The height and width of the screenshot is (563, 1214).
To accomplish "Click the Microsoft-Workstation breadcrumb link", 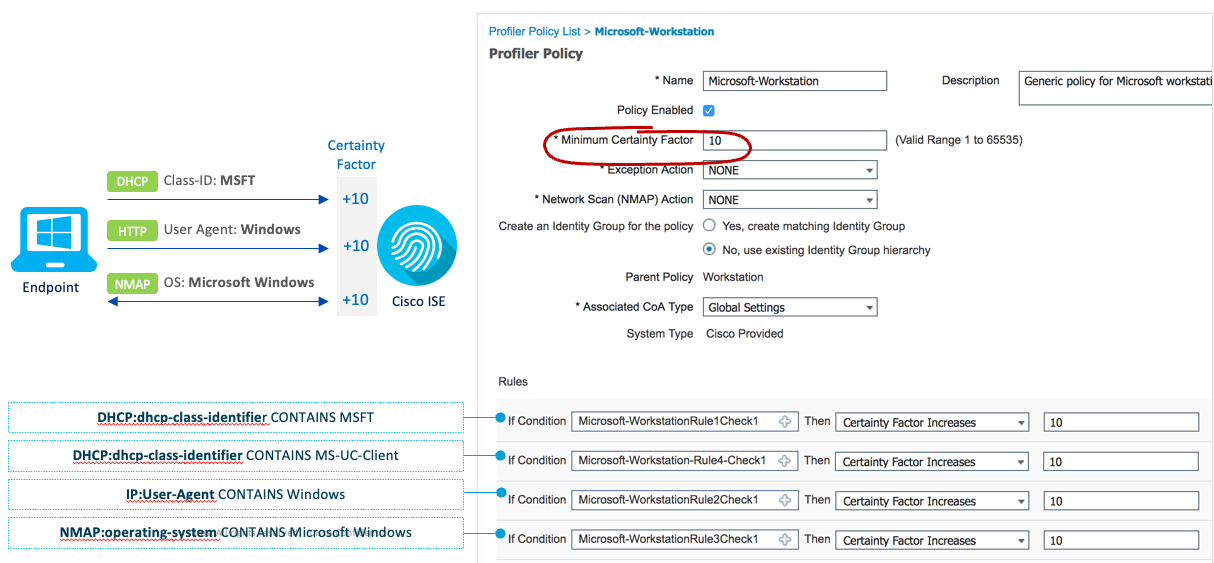I will (654, 32).
